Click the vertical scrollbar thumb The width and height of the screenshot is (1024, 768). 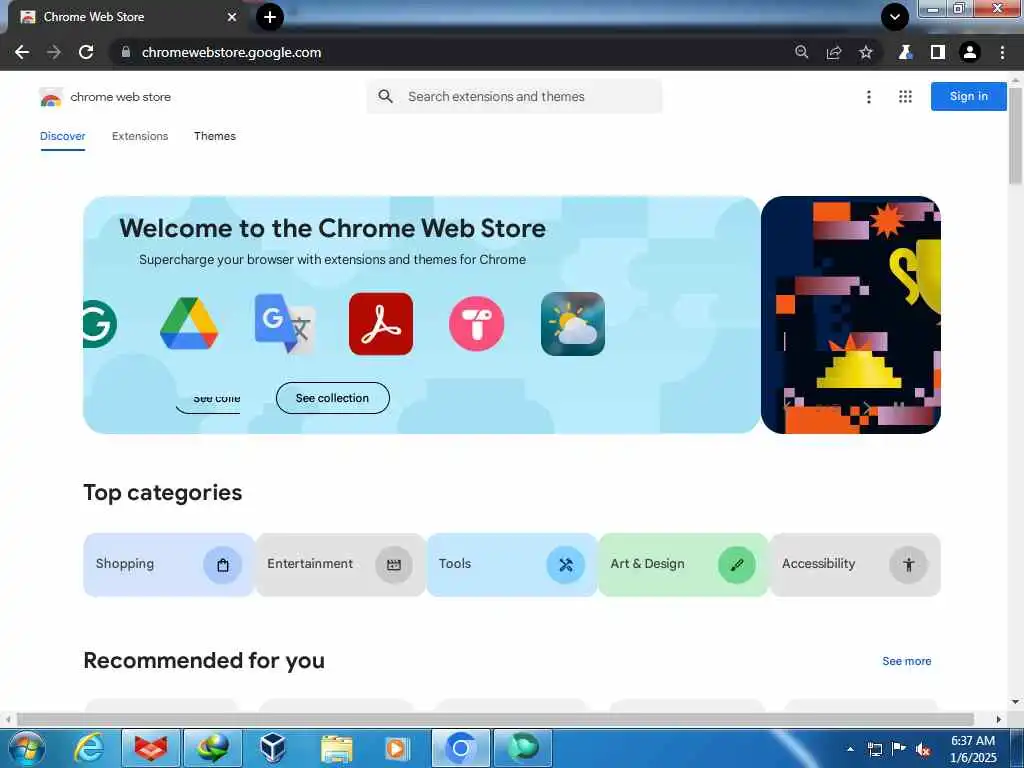click(1015, 136)
